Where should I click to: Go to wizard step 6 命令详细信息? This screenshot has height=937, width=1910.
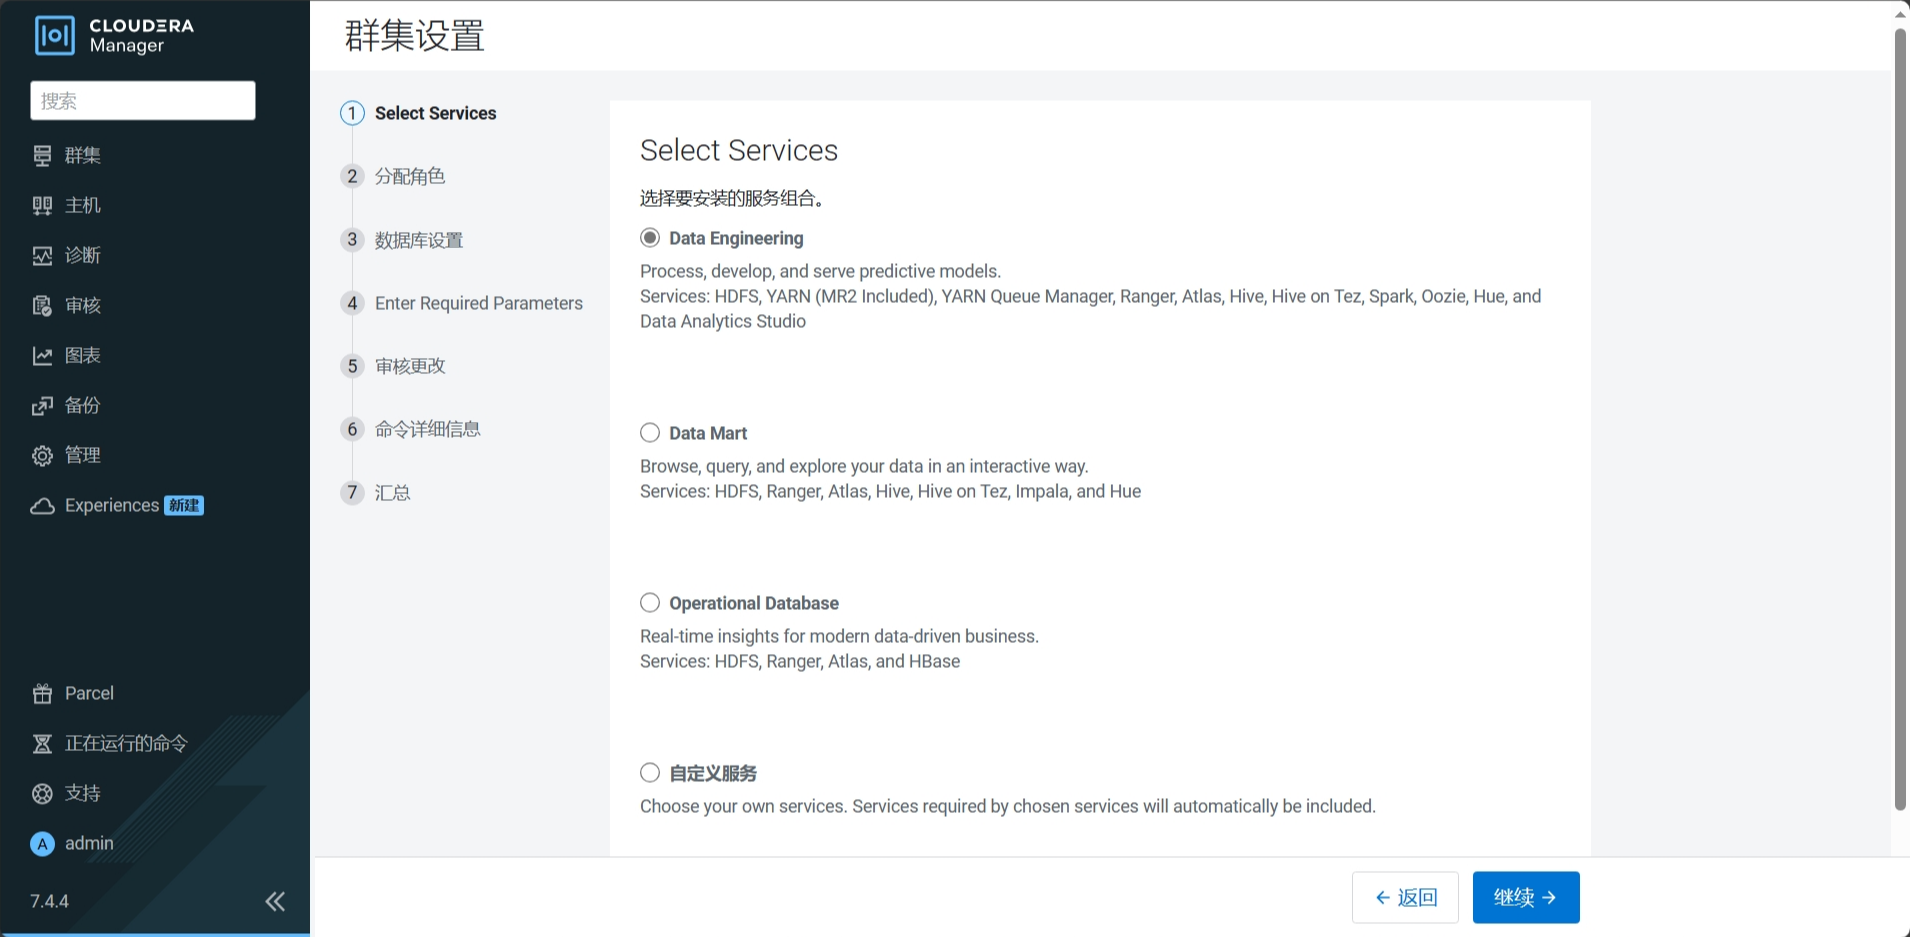(410, 429)
